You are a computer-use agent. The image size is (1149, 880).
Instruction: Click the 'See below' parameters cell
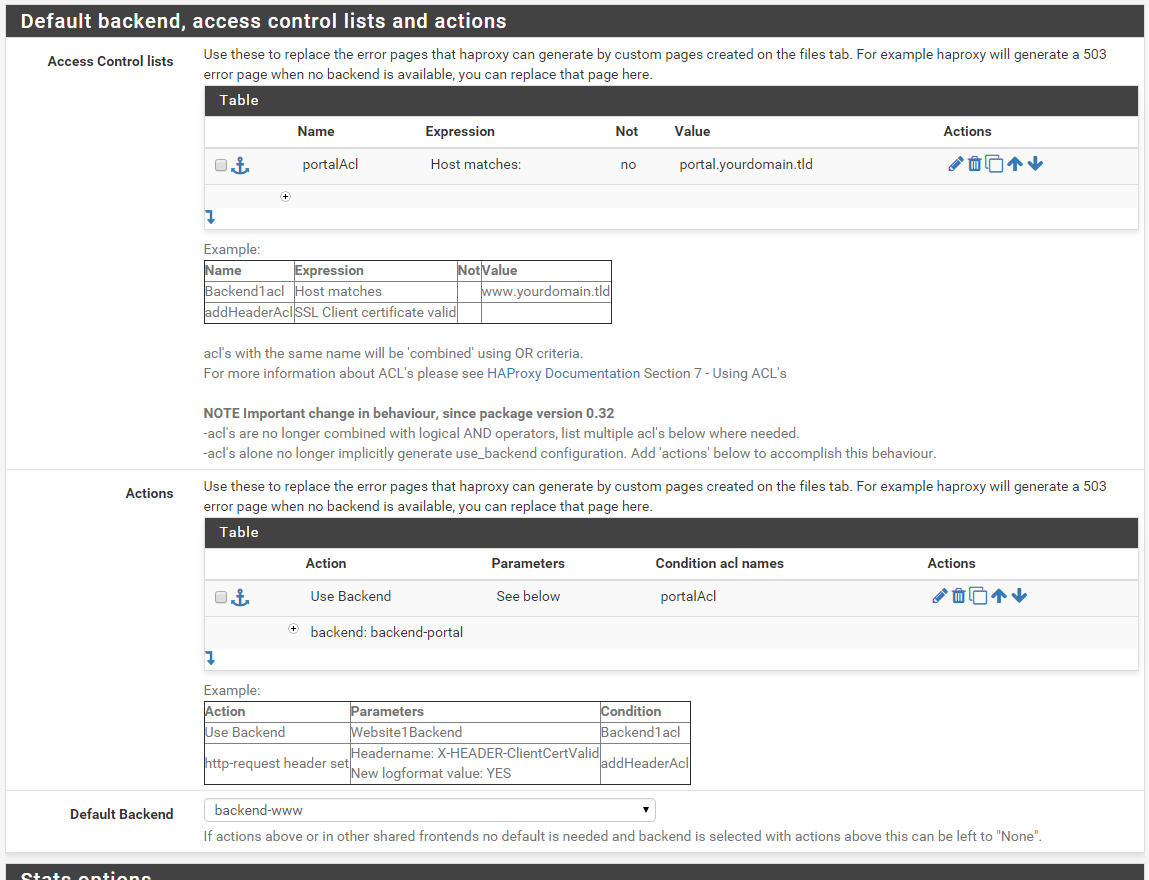tap(528, 596)
